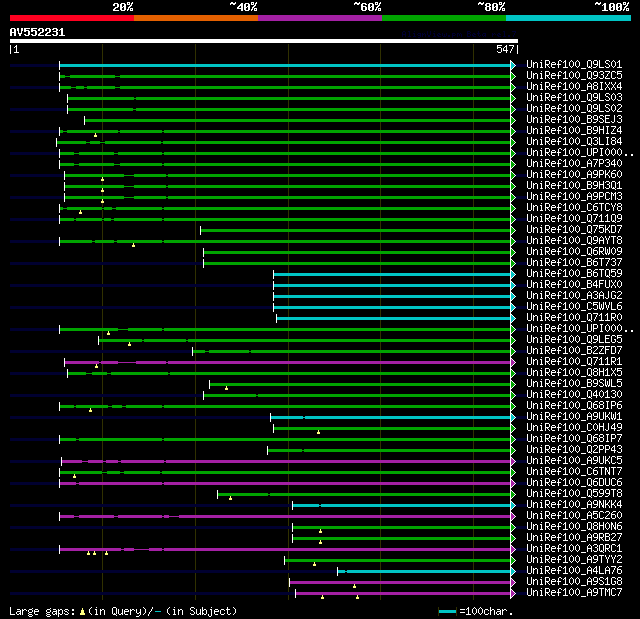Click the UniRef100_B9HIZ4 hit name
Viewport: 640px width, 619px height.
pyautogui.click(x=574, y=131)
